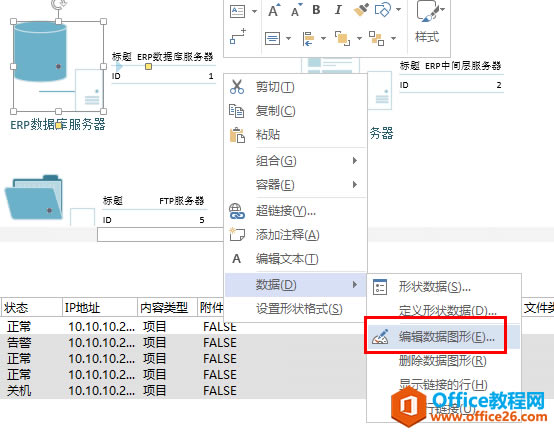The width and height of the screenshot is (554, 434).
Task: Select the Format Painter brush icon
Action: pos(361,10)
